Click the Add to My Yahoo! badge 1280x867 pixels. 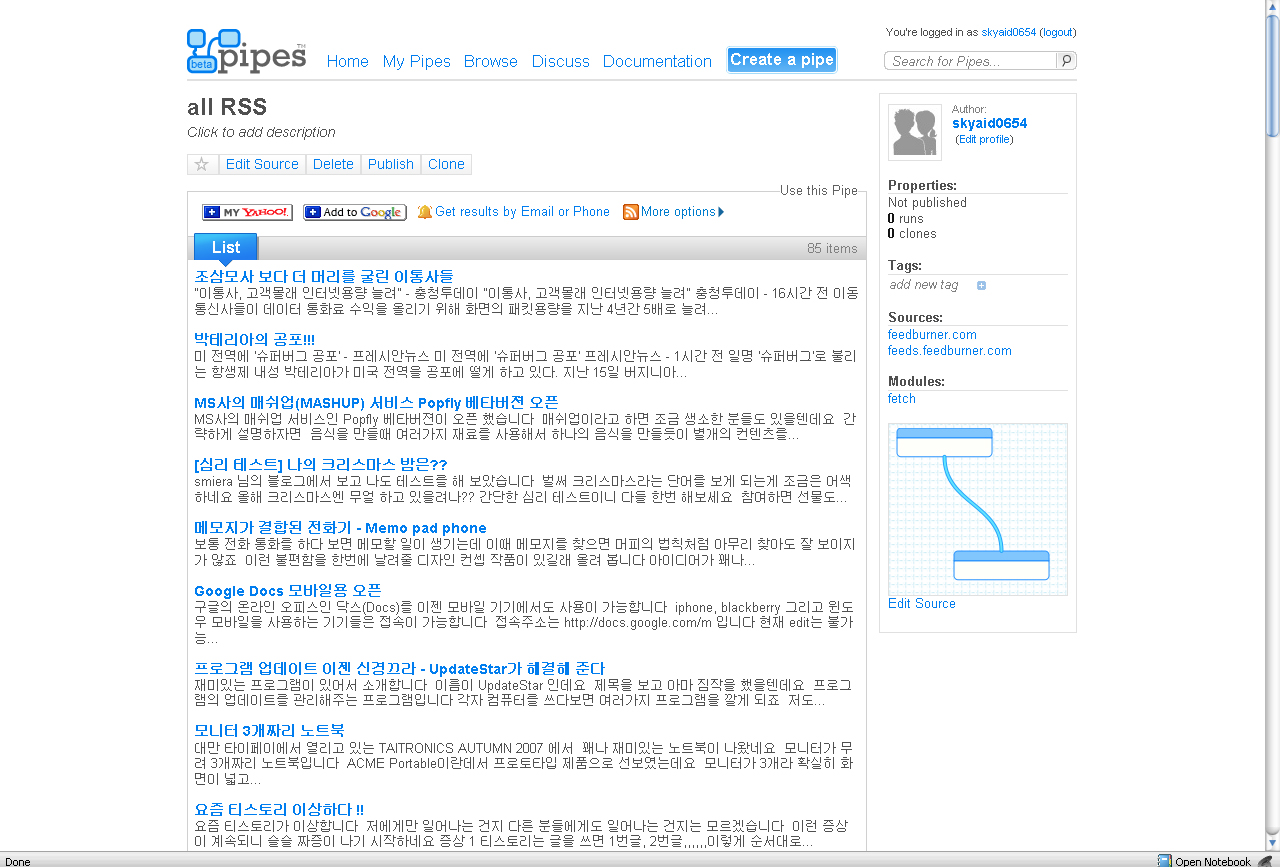247,212
